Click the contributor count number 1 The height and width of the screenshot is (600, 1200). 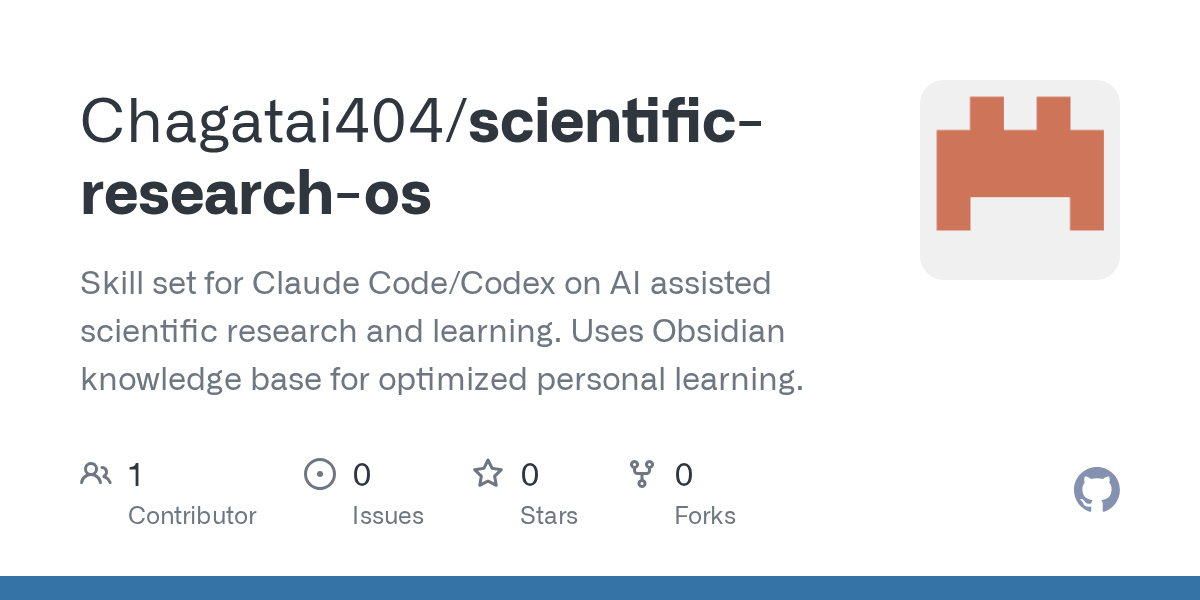(135, 474)
